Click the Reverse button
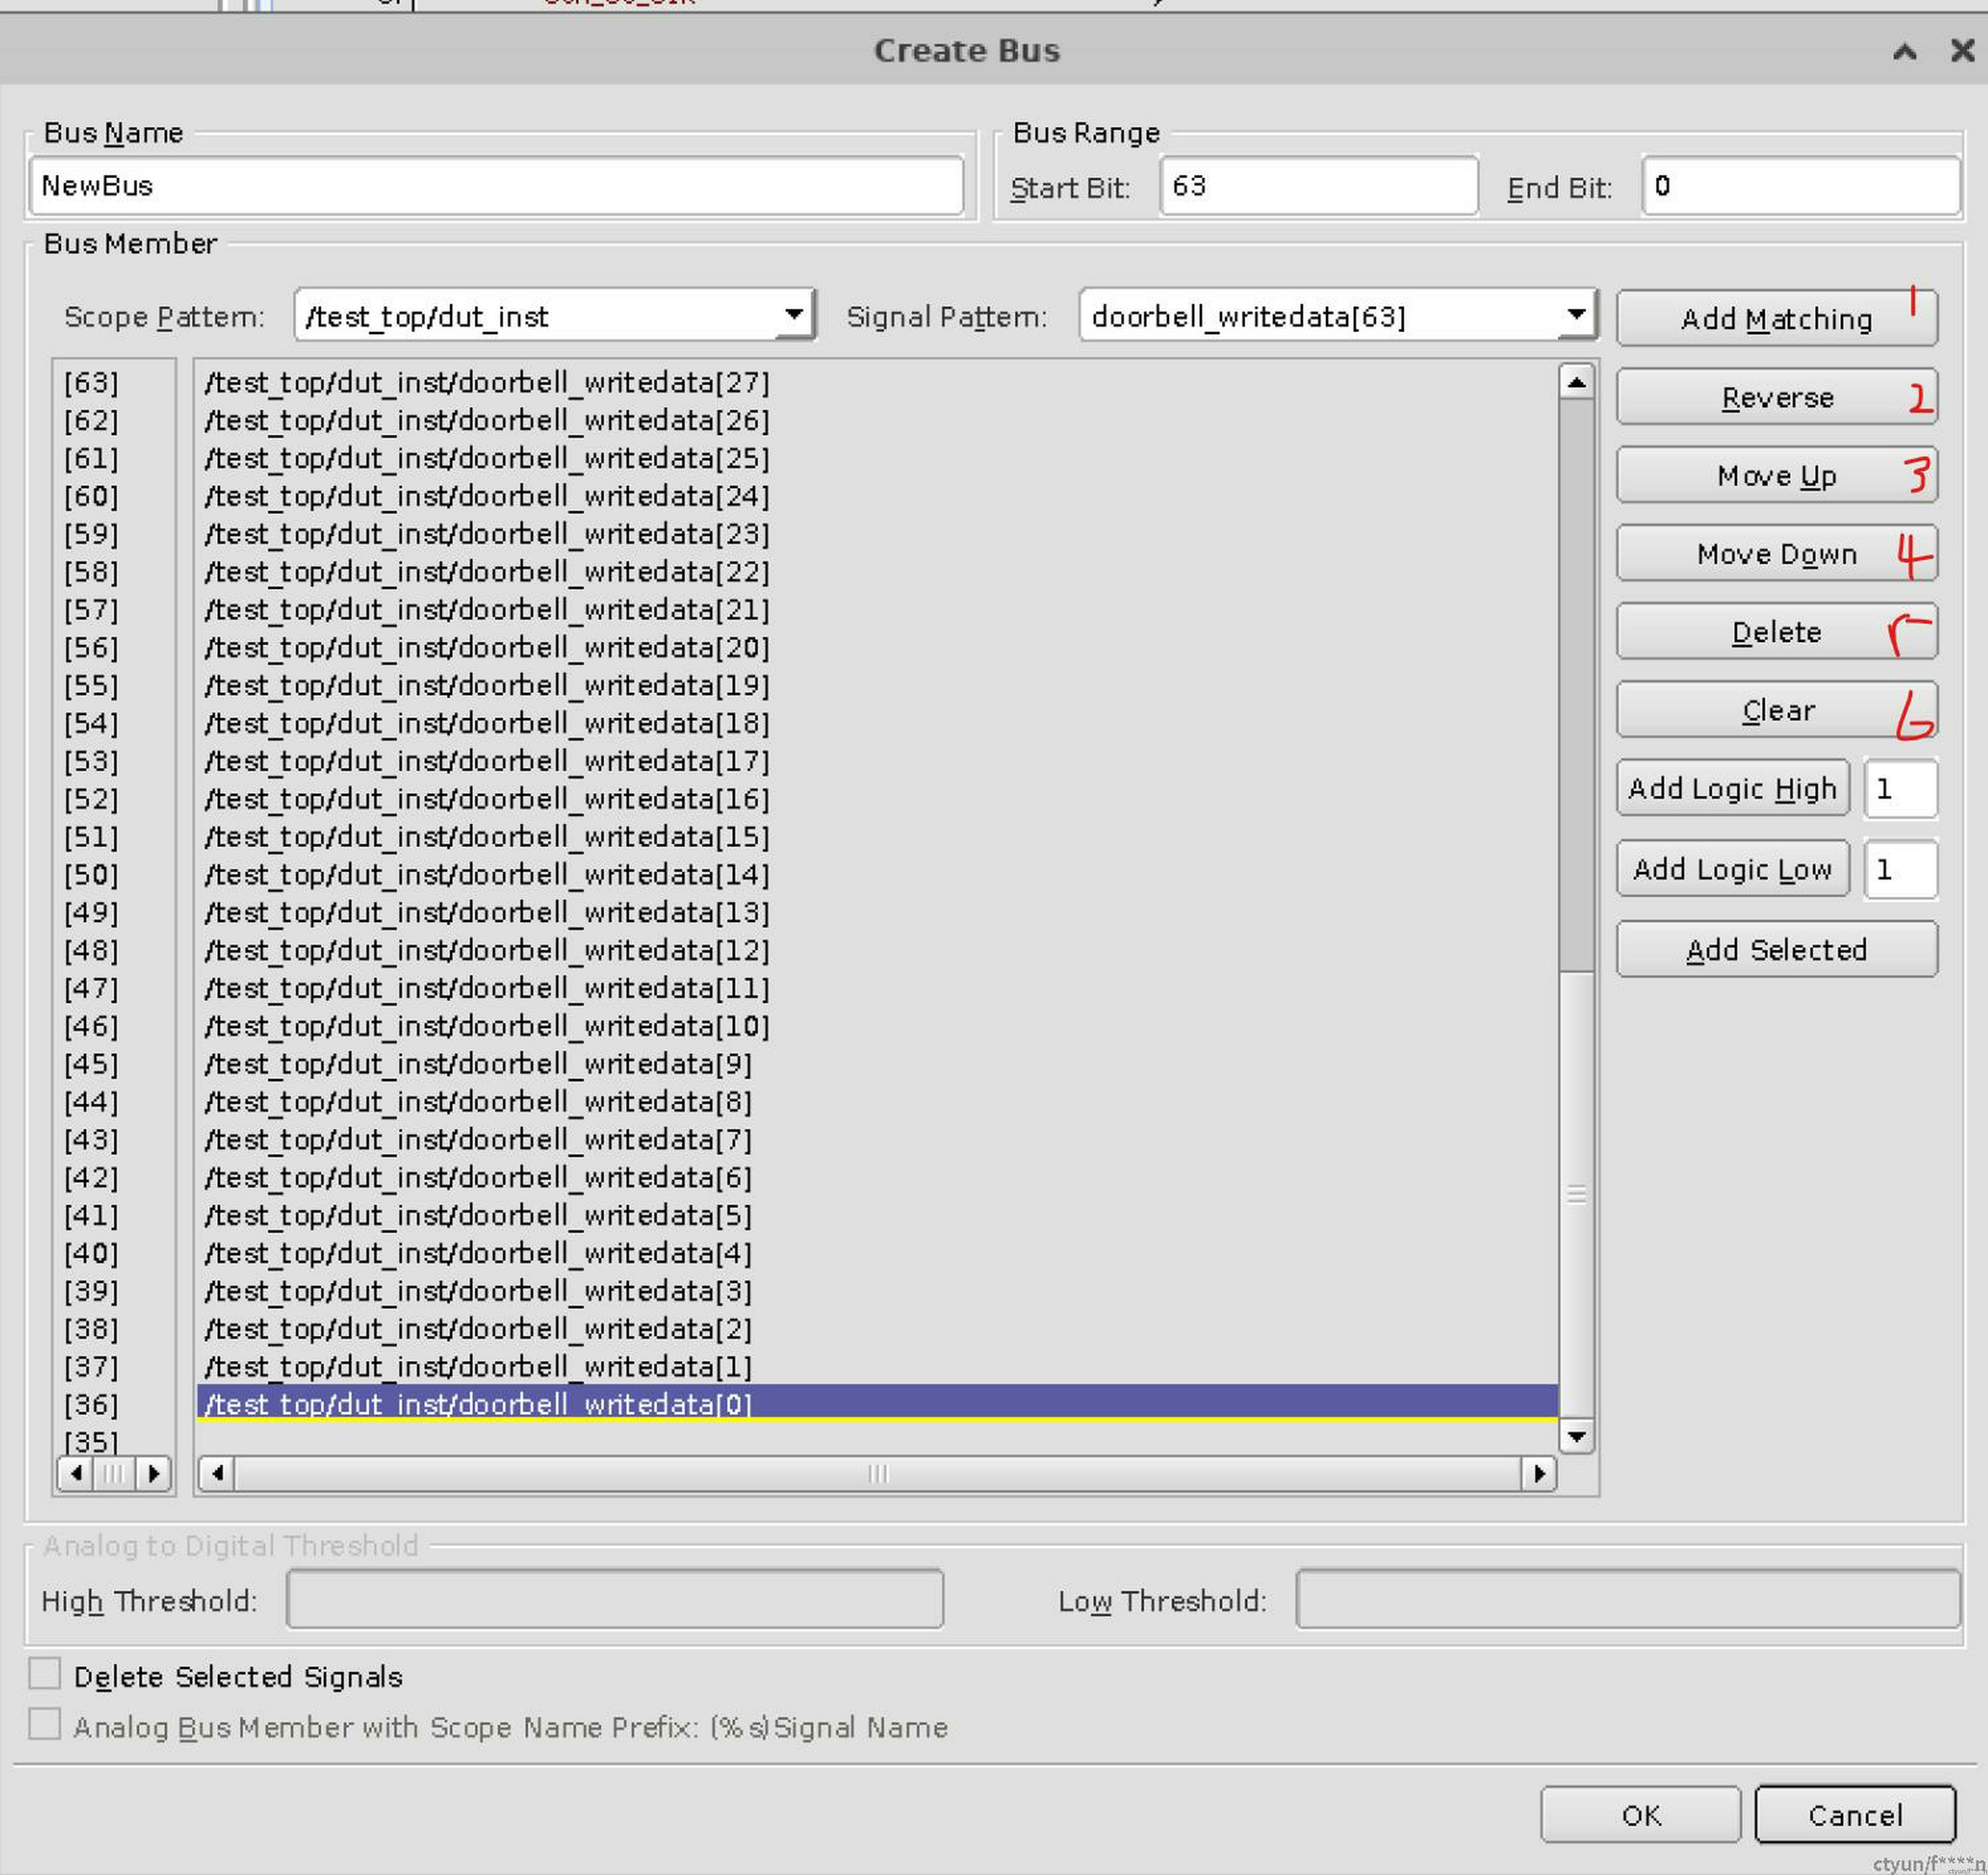Screen dimensions: 1988x1875 click(x=1776, y=397)
